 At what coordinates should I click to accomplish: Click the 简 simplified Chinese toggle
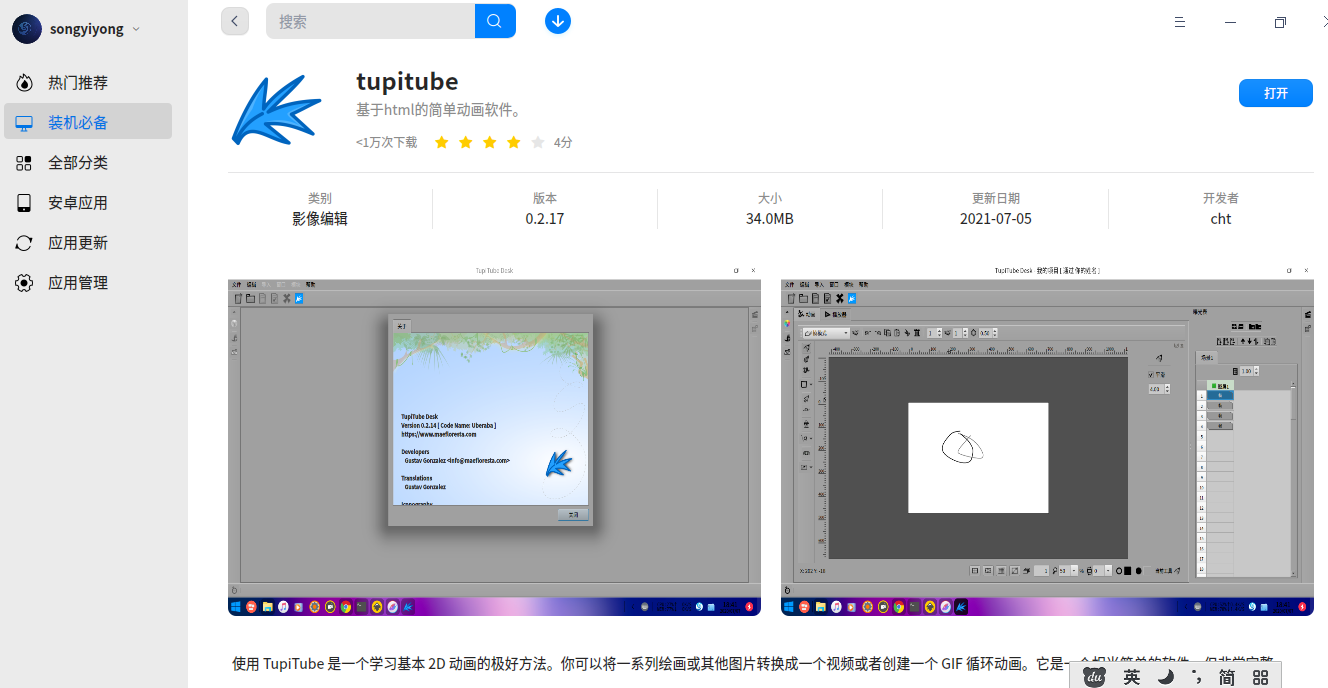point(1227,677)
